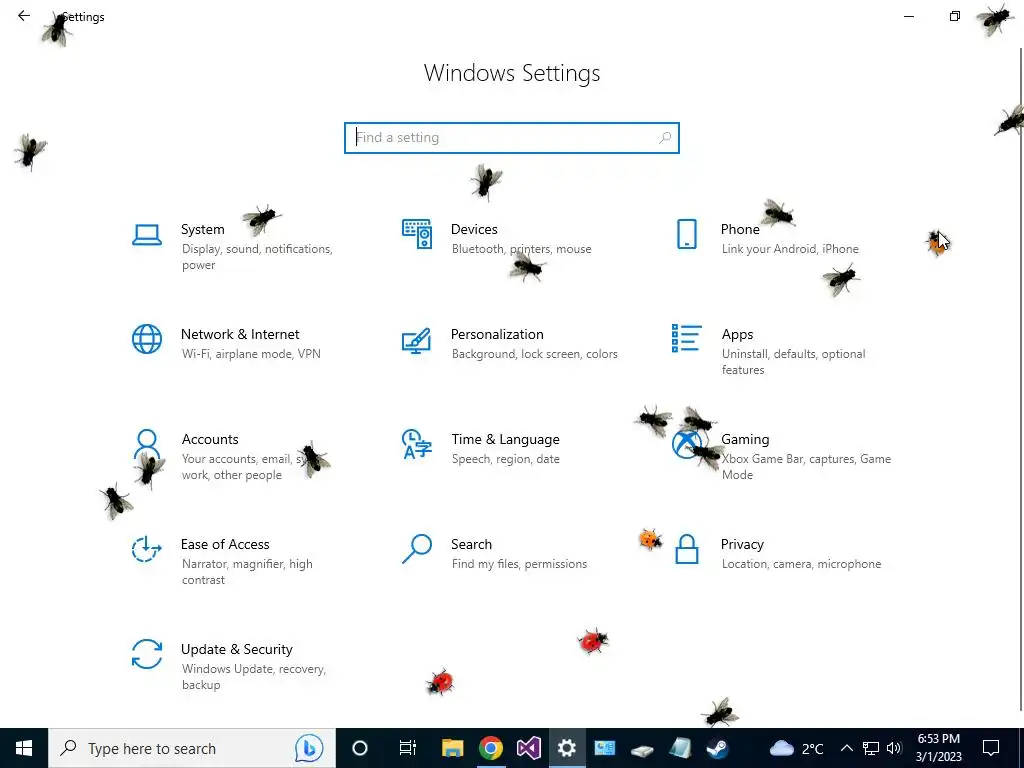Open Cortana circle icon on taskbar

[360, 748]
